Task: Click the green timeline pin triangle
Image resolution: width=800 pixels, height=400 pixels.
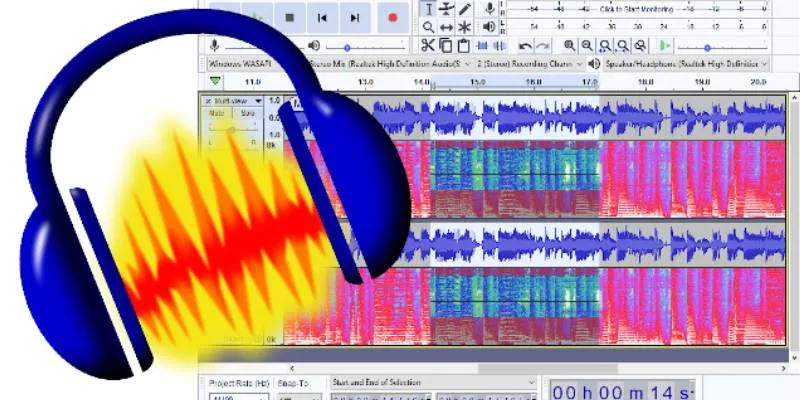Action: tap(216, 81)
